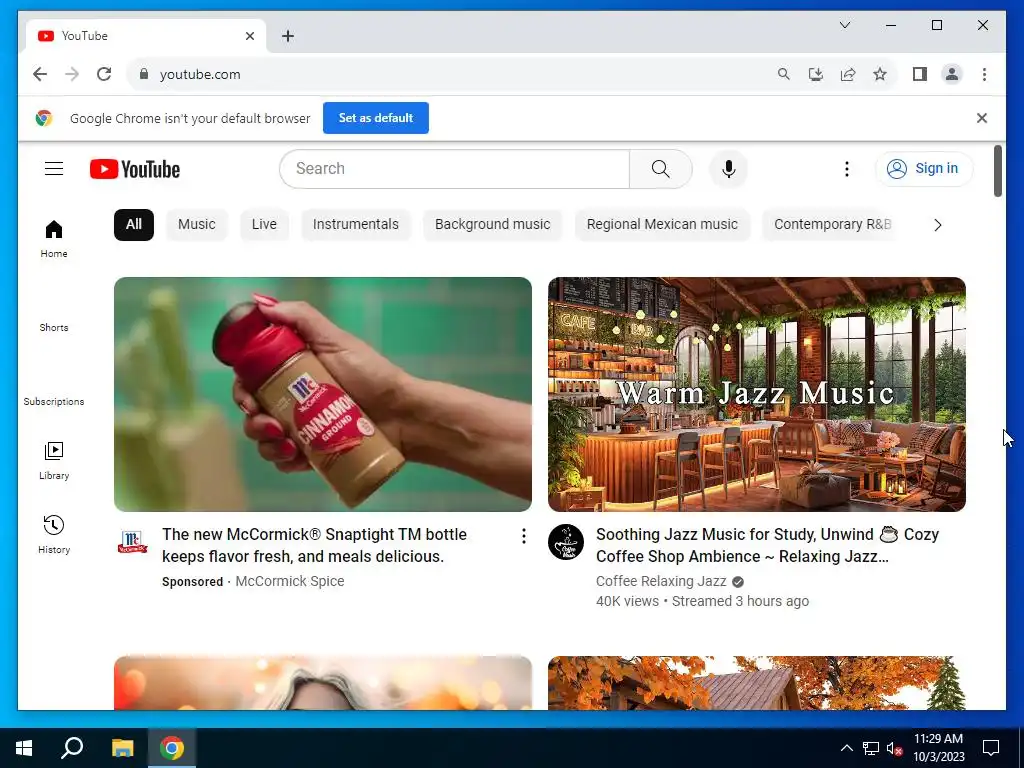This screenshot has width=1024, height=768.
Task: Click the McCormick channel avatar
Action: point(133,542)
